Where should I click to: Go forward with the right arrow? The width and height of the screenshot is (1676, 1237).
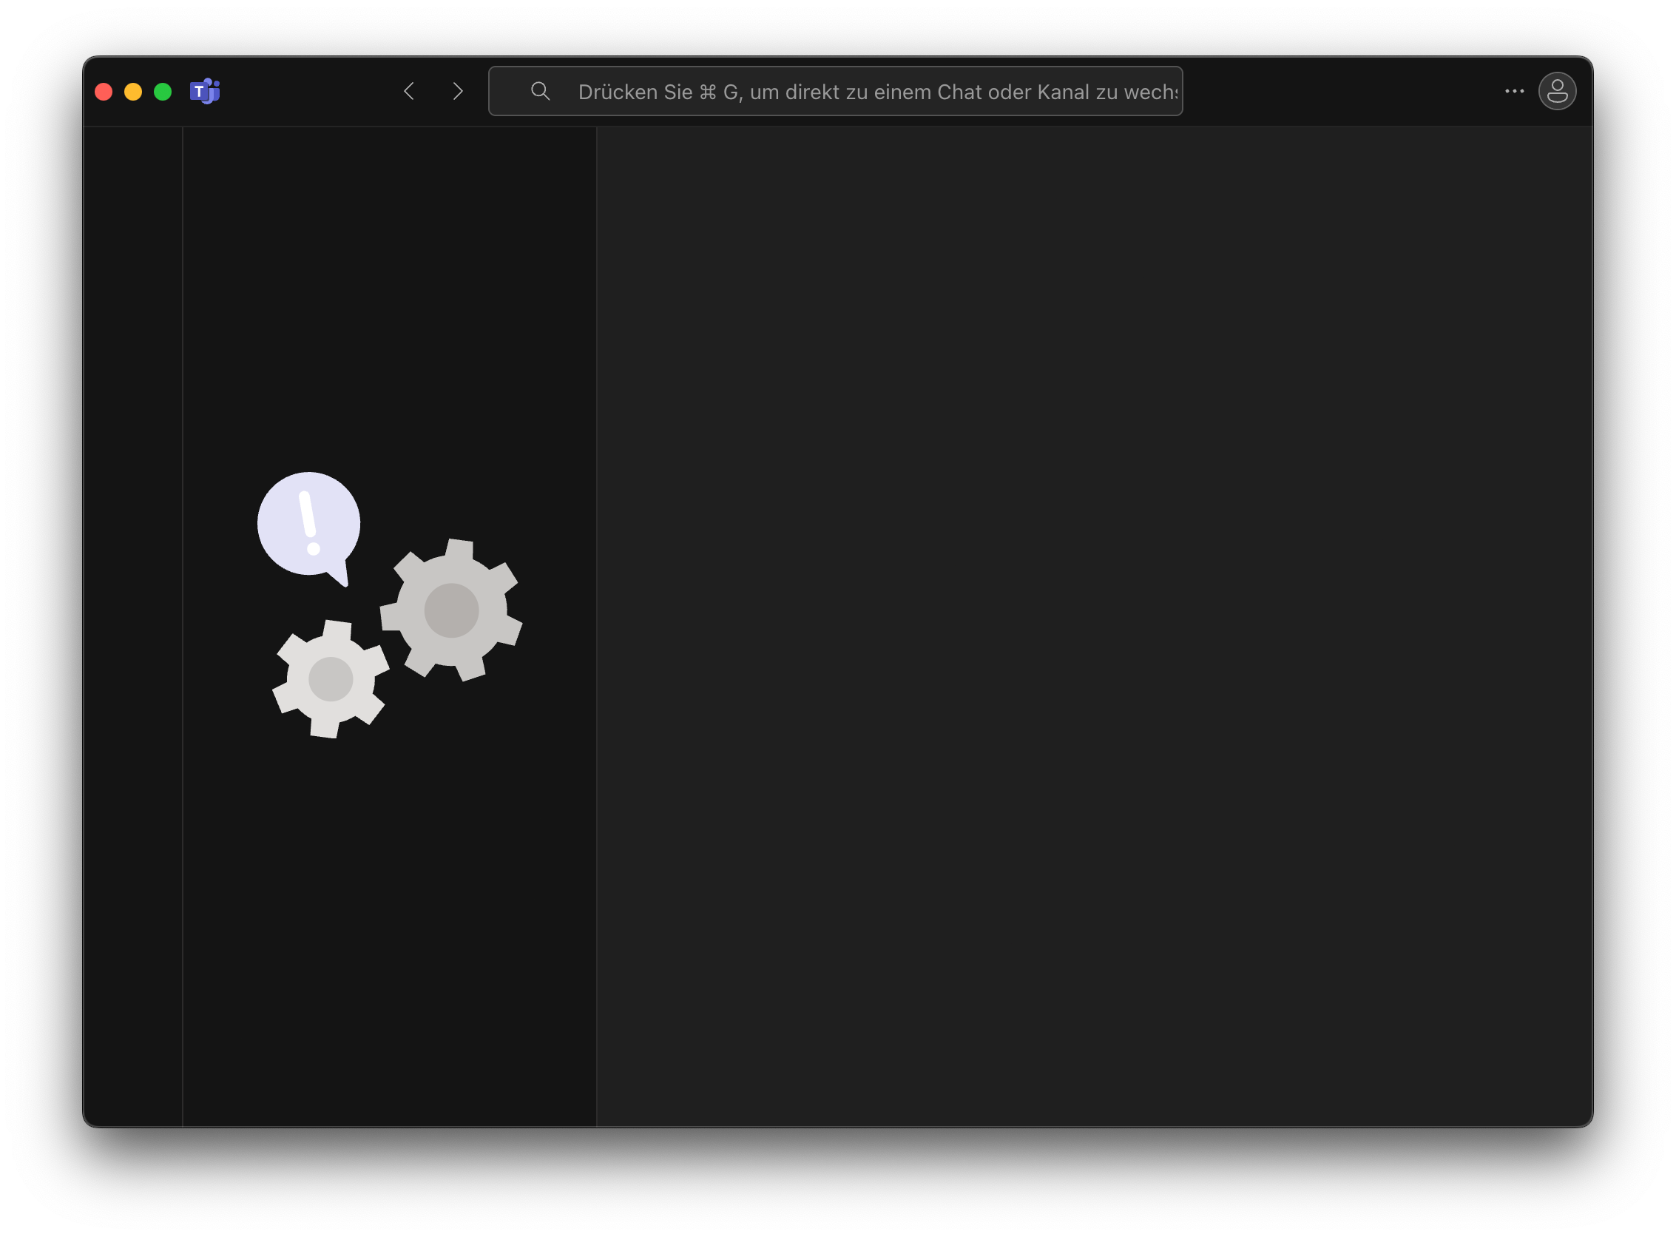tap(457, 91)
